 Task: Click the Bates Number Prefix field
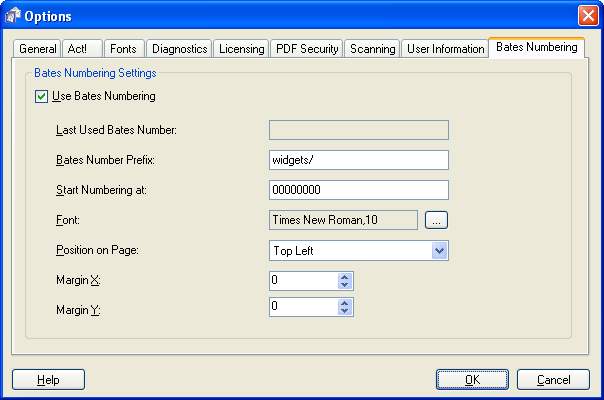pos(358,160)
